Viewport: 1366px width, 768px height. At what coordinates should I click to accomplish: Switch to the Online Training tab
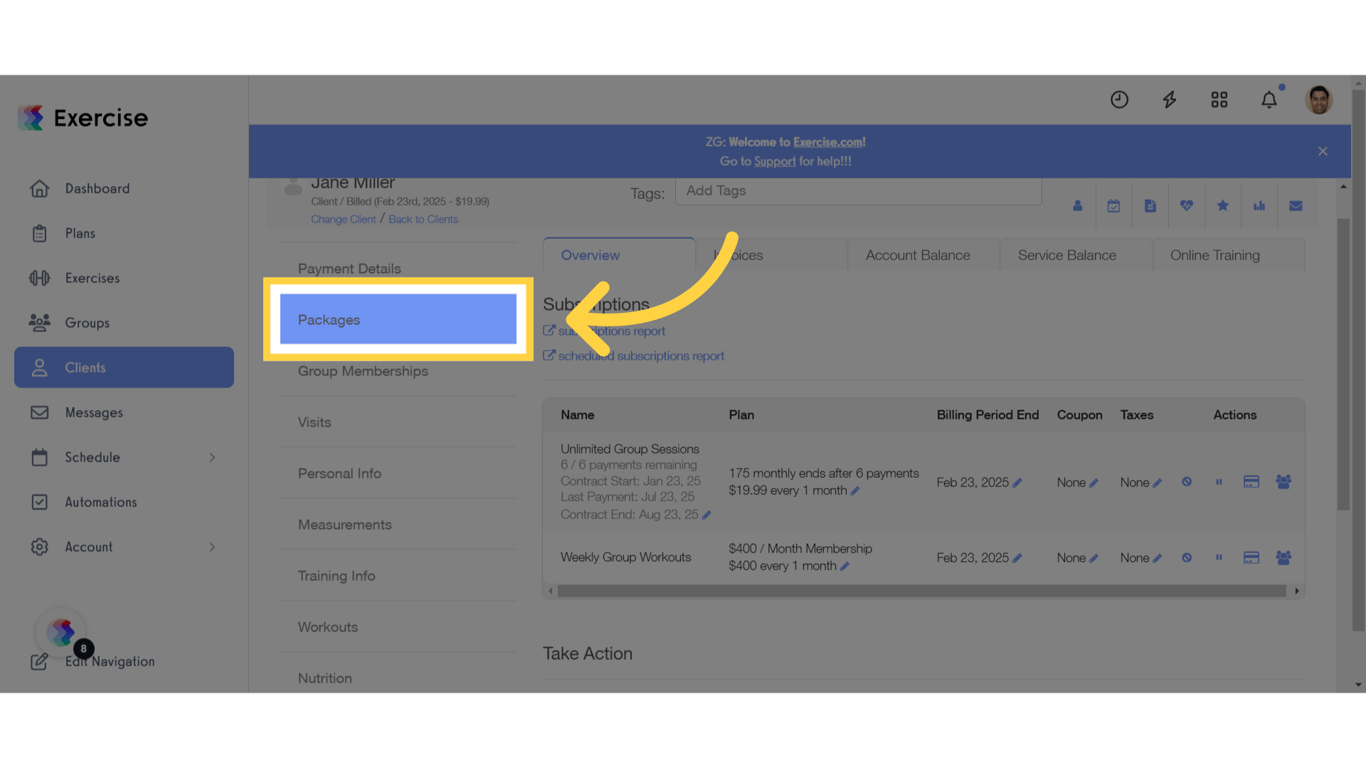pos(1215,255)
